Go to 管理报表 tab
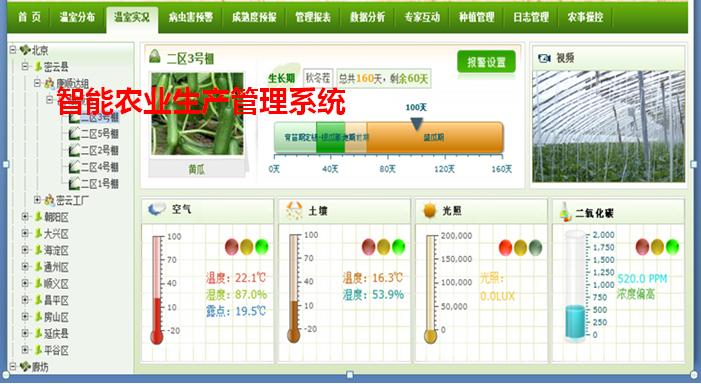 pyautogui.click(x=313, y=17)
